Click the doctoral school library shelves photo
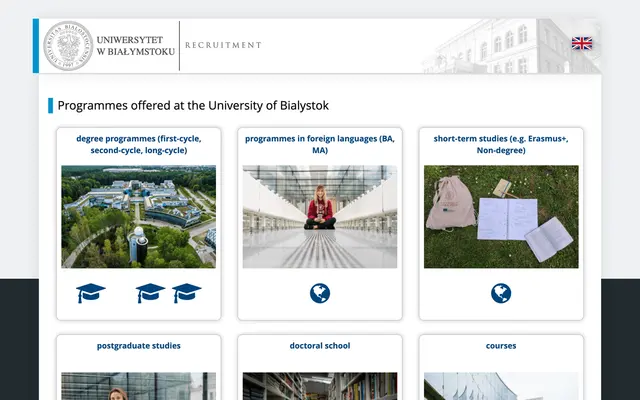The image size is (640, 400). (320, 386)
